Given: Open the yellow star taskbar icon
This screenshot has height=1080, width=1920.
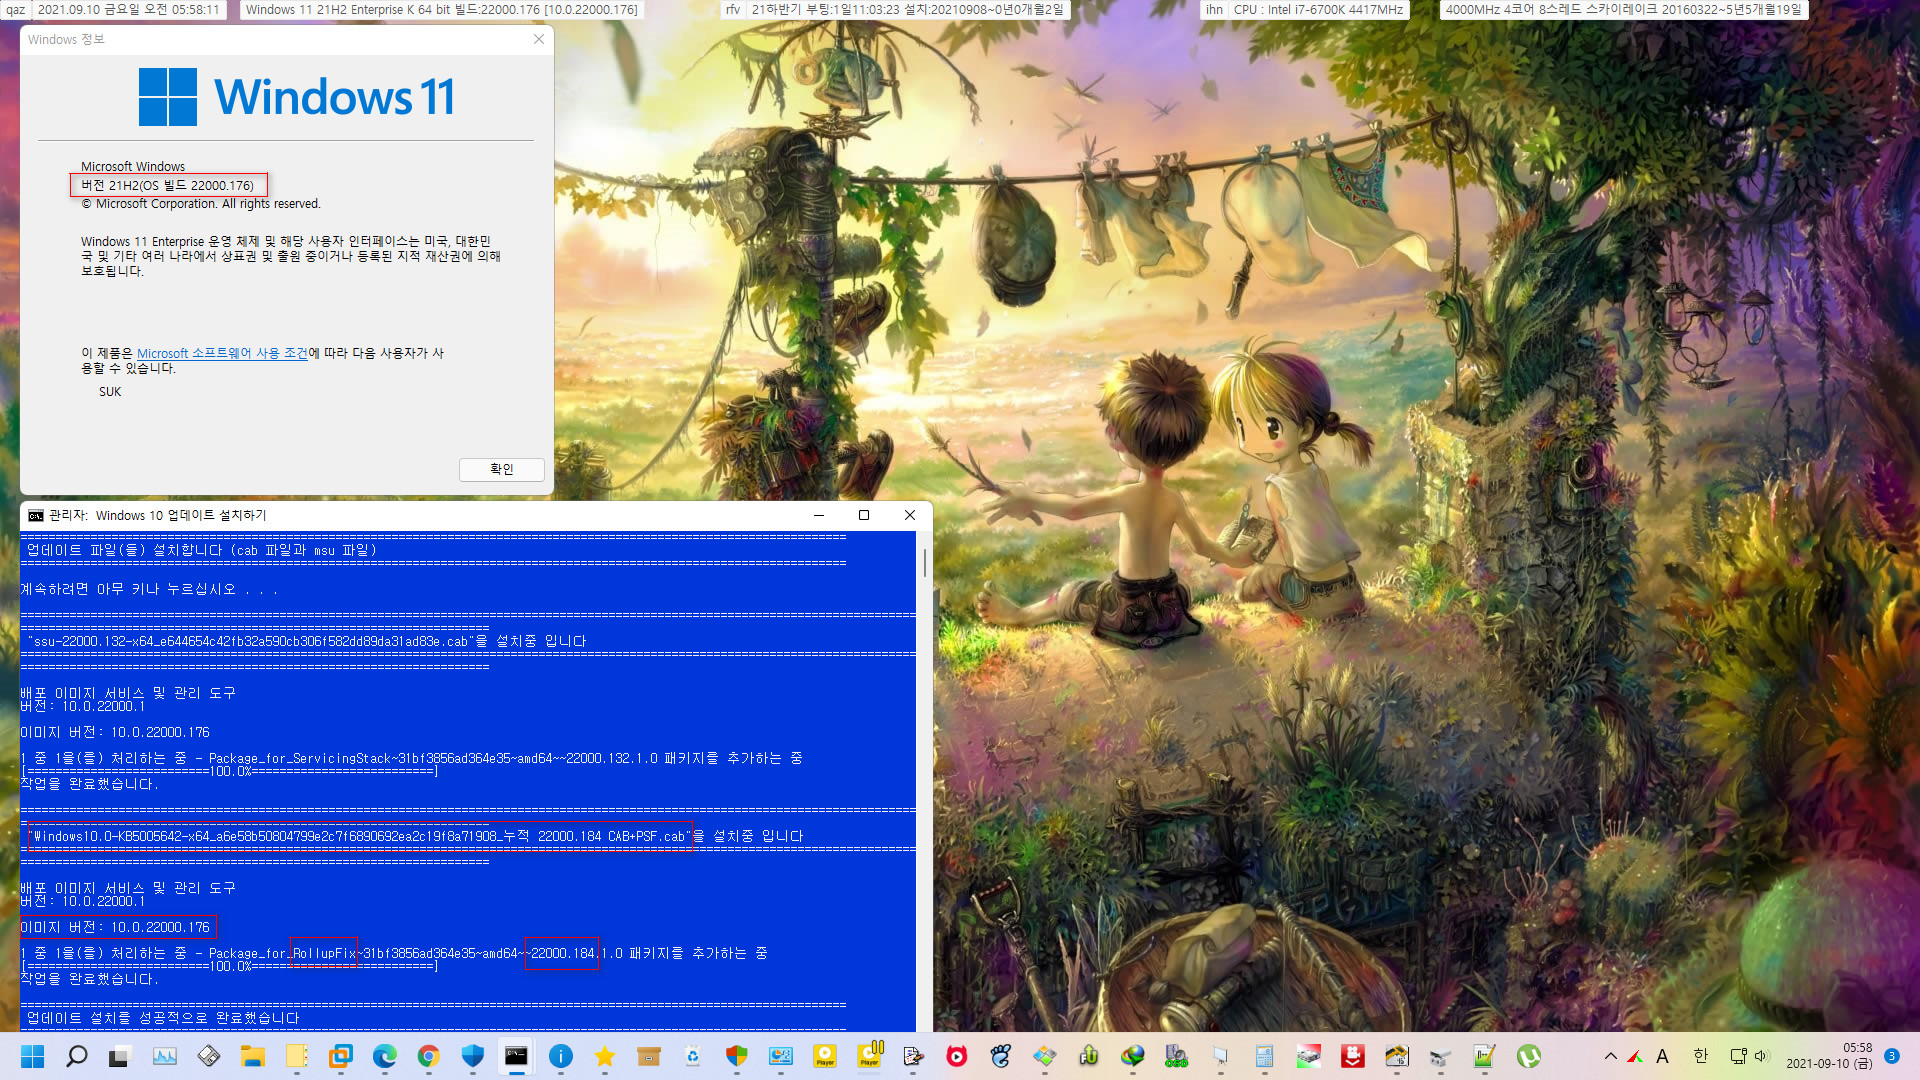Looking at the screenshot, I should (x=605, y=1056).
